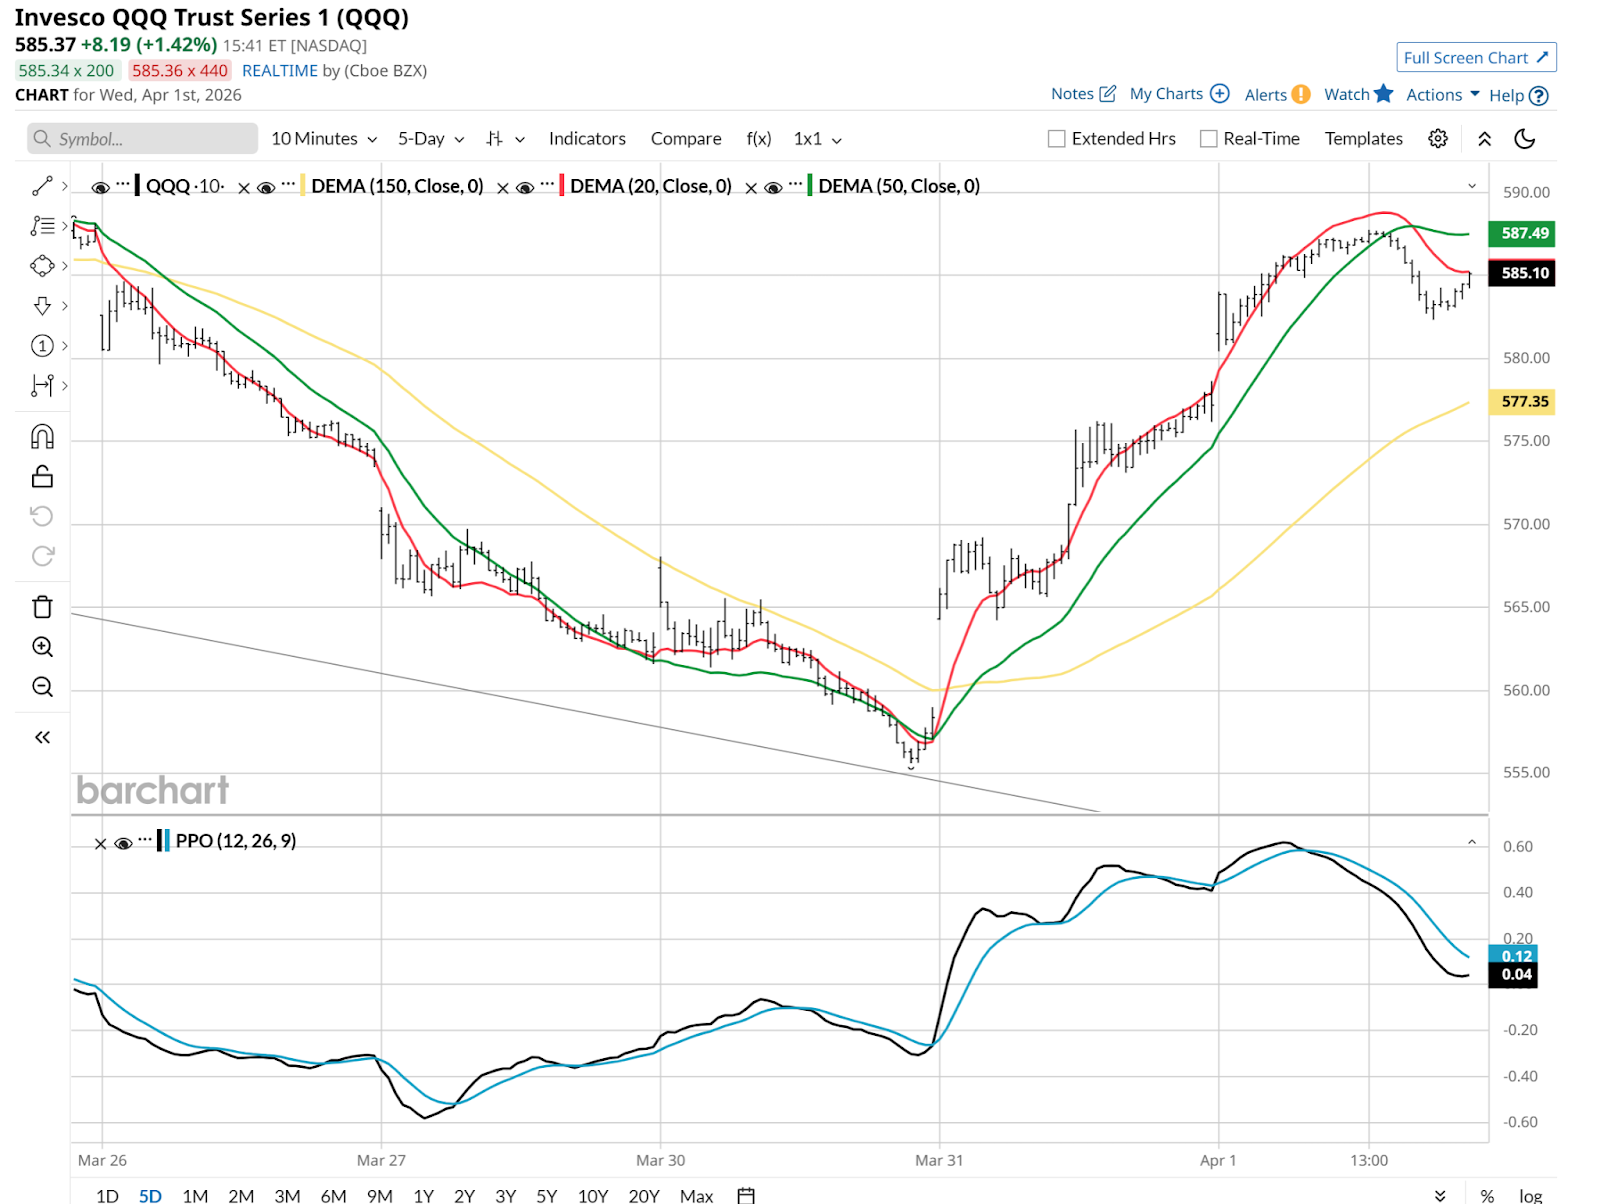Collapse the PPO pane
This screenshot has height=1204, width=1600.
[1472, 842]
